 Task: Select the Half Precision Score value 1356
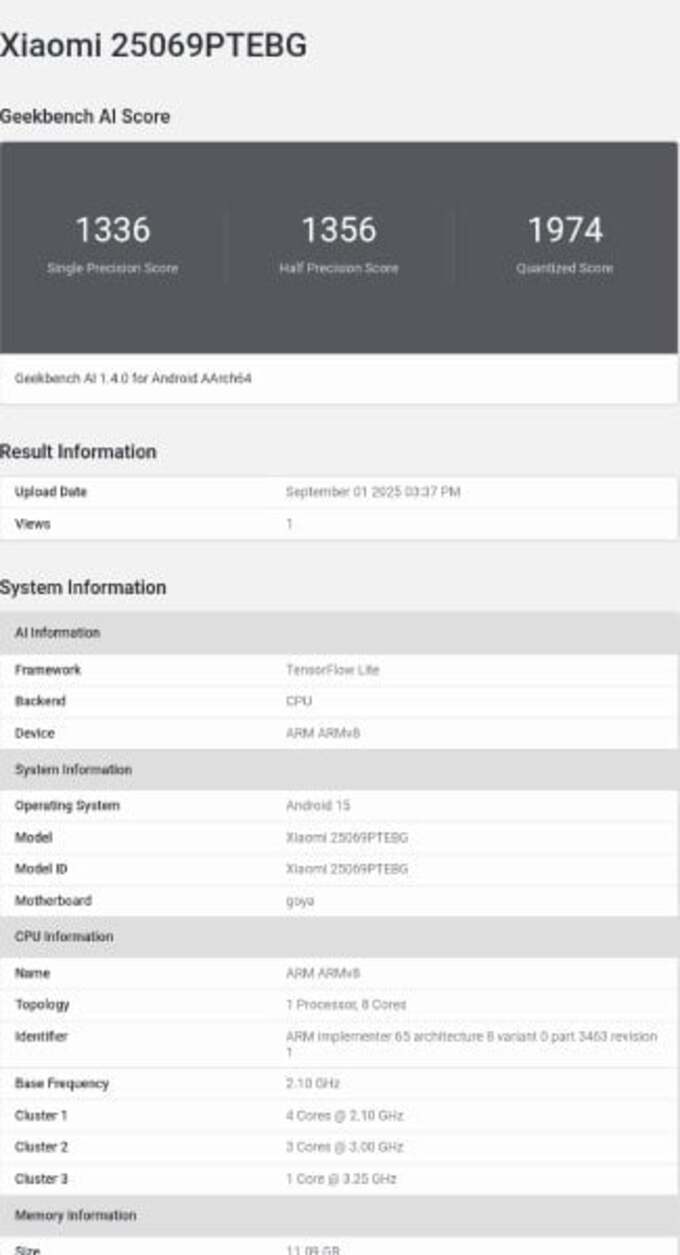click(339, 230)
